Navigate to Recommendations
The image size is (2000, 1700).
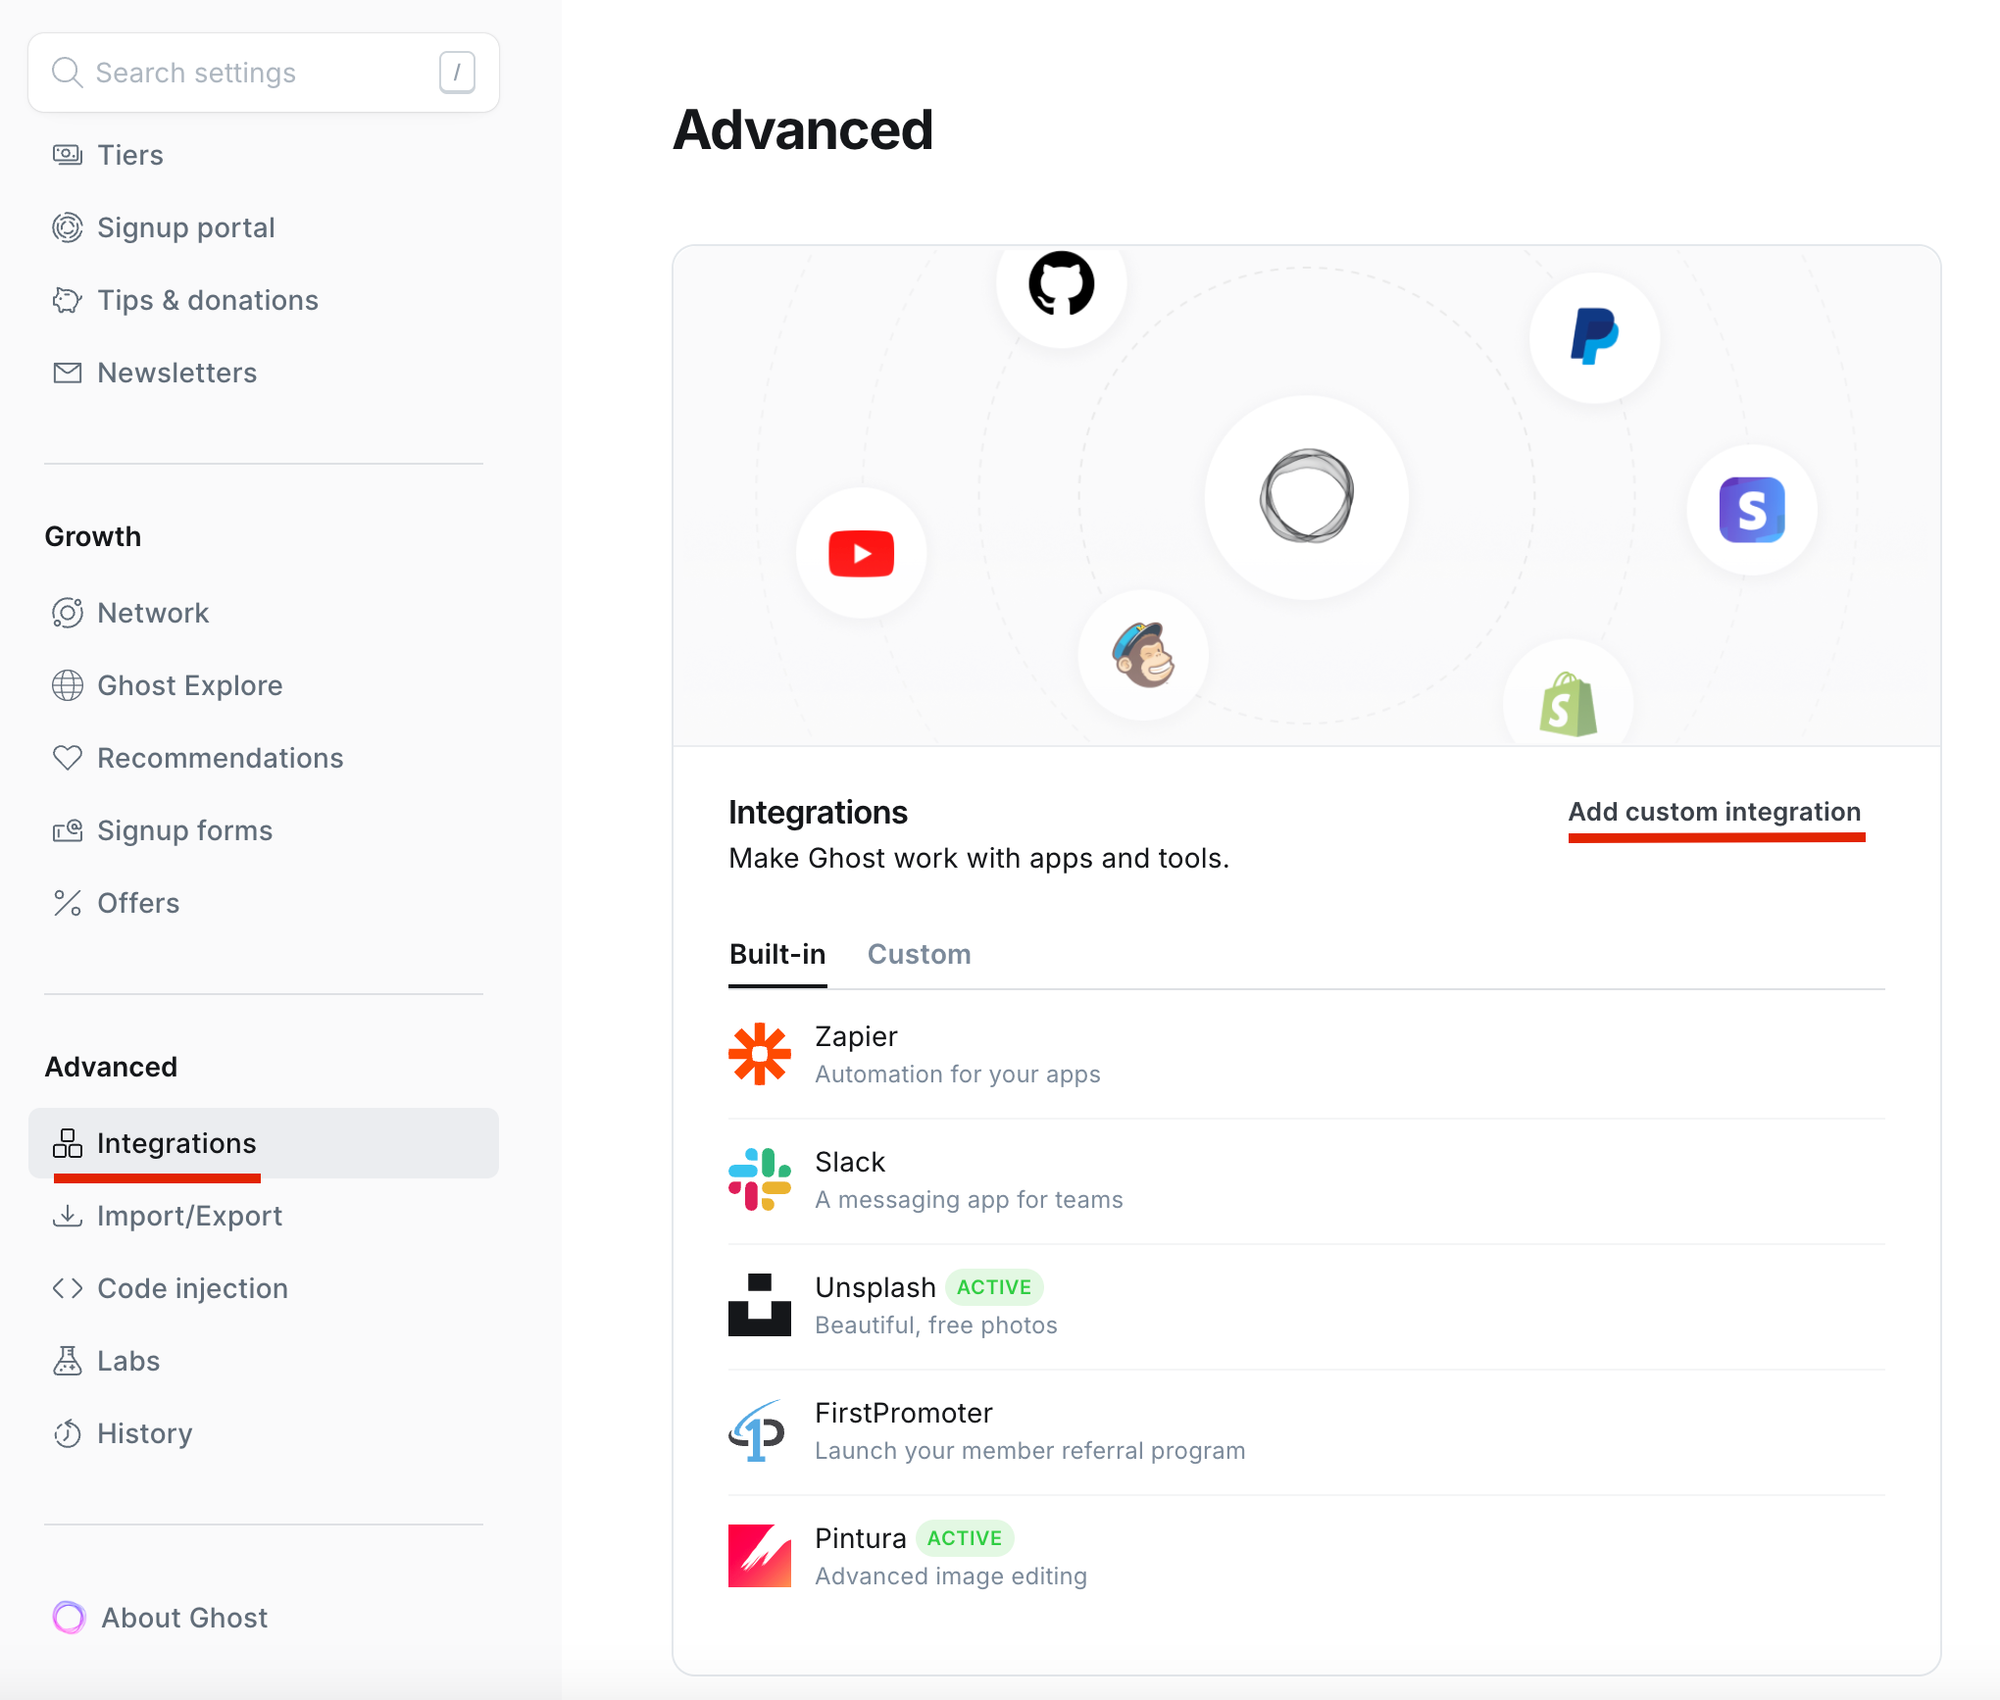tap(219, 758)
